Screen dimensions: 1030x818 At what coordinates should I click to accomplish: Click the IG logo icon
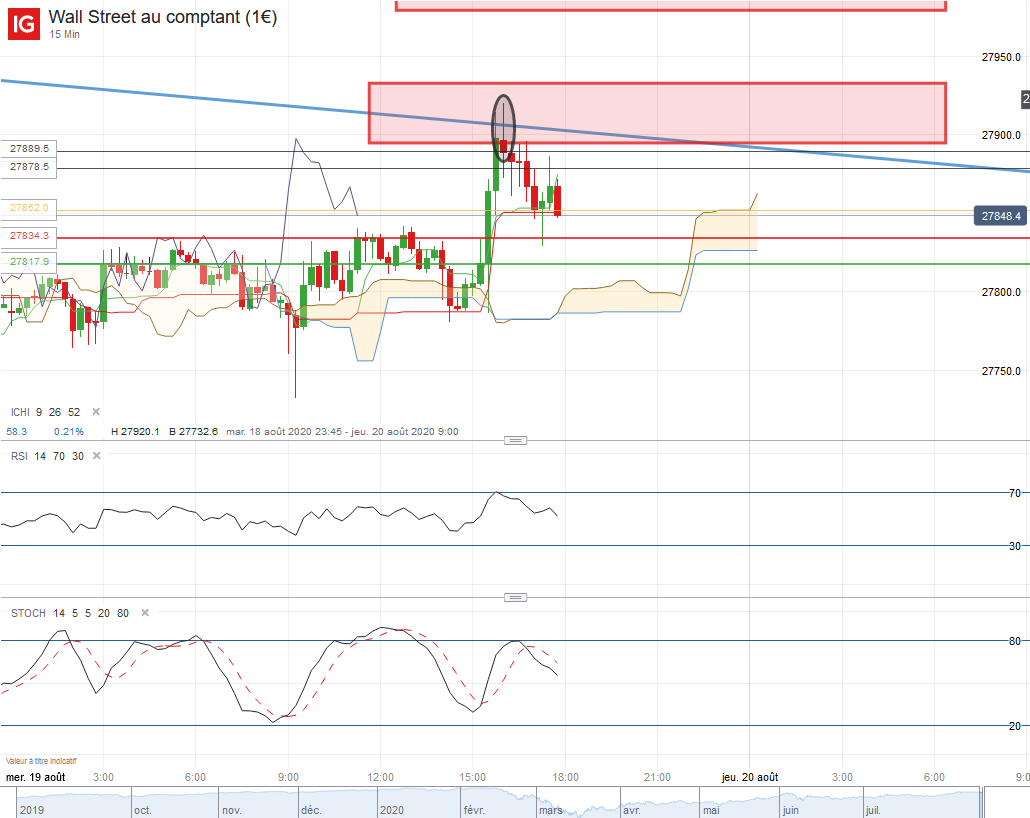(x=25, y=22)
